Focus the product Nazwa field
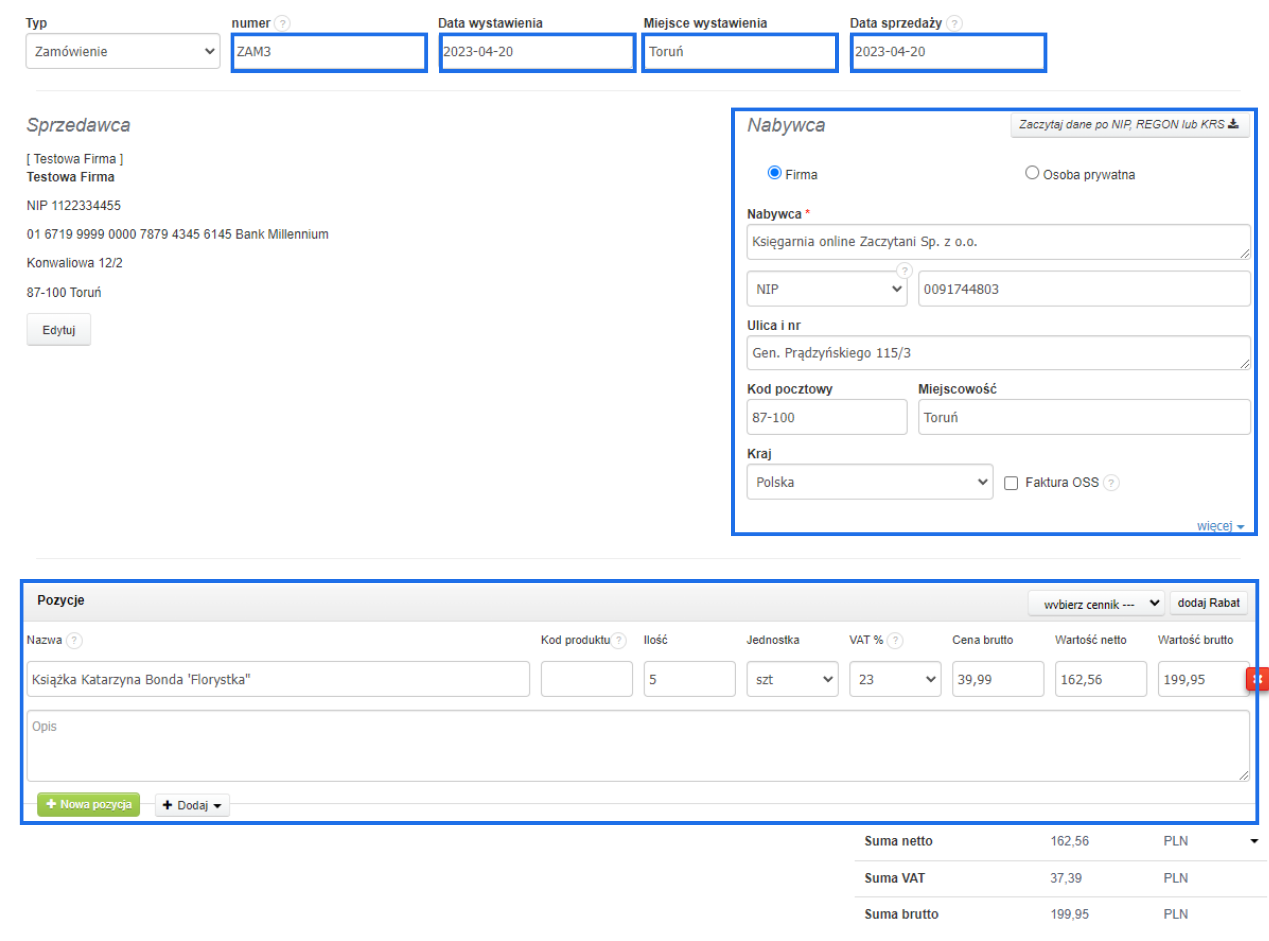This screenshot has height=941, width=1269. [278, 679]
